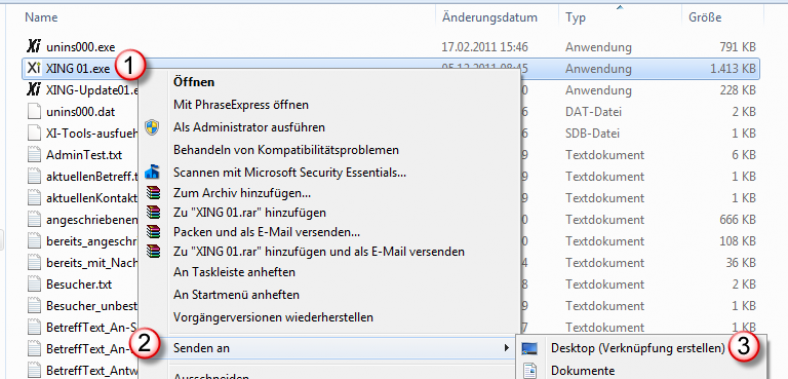Choose Desktop (Verknüpfung erstellen) in submenu
788x379 pixels.
point(638,348)
